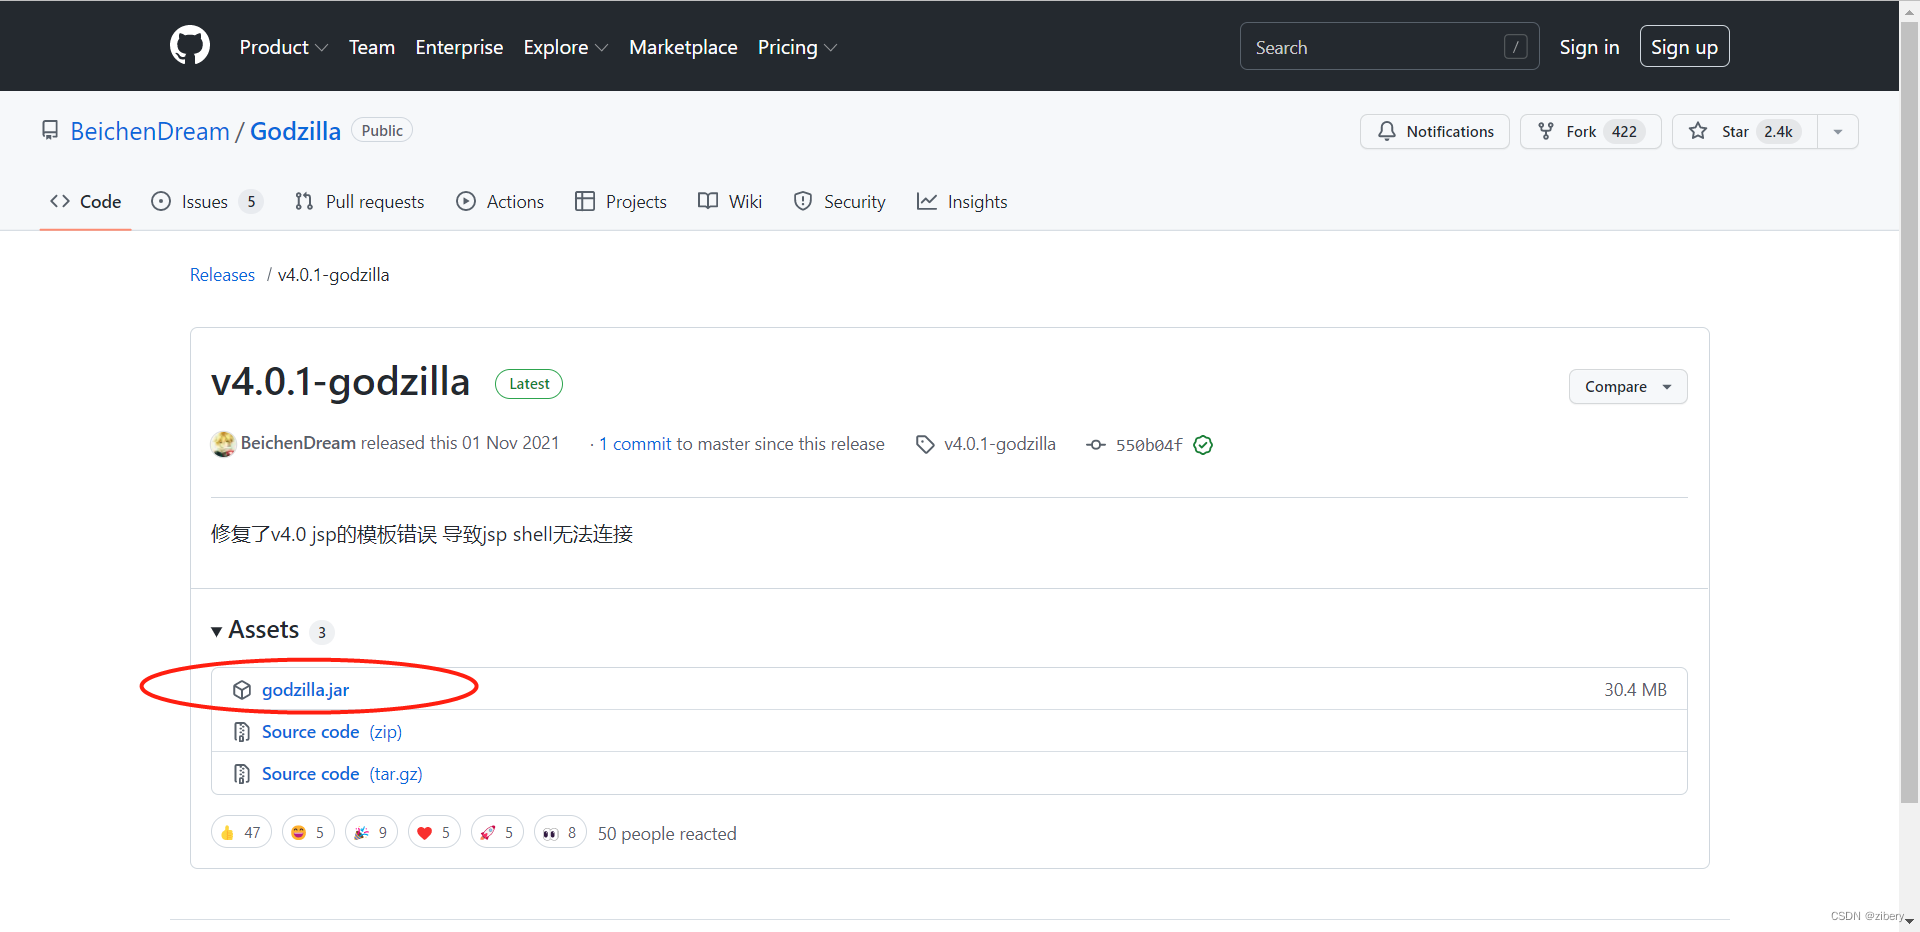Image resolution: width=1920 pixels, height=932 pixels.
Task: Download Source code (zip)
Action: click(332, 732)
